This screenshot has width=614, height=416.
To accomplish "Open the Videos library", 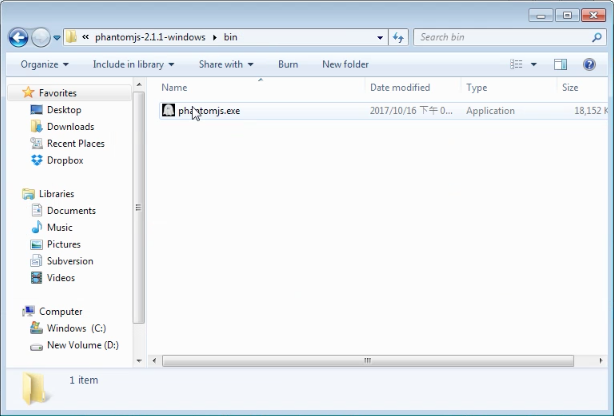I will [61, 278].
